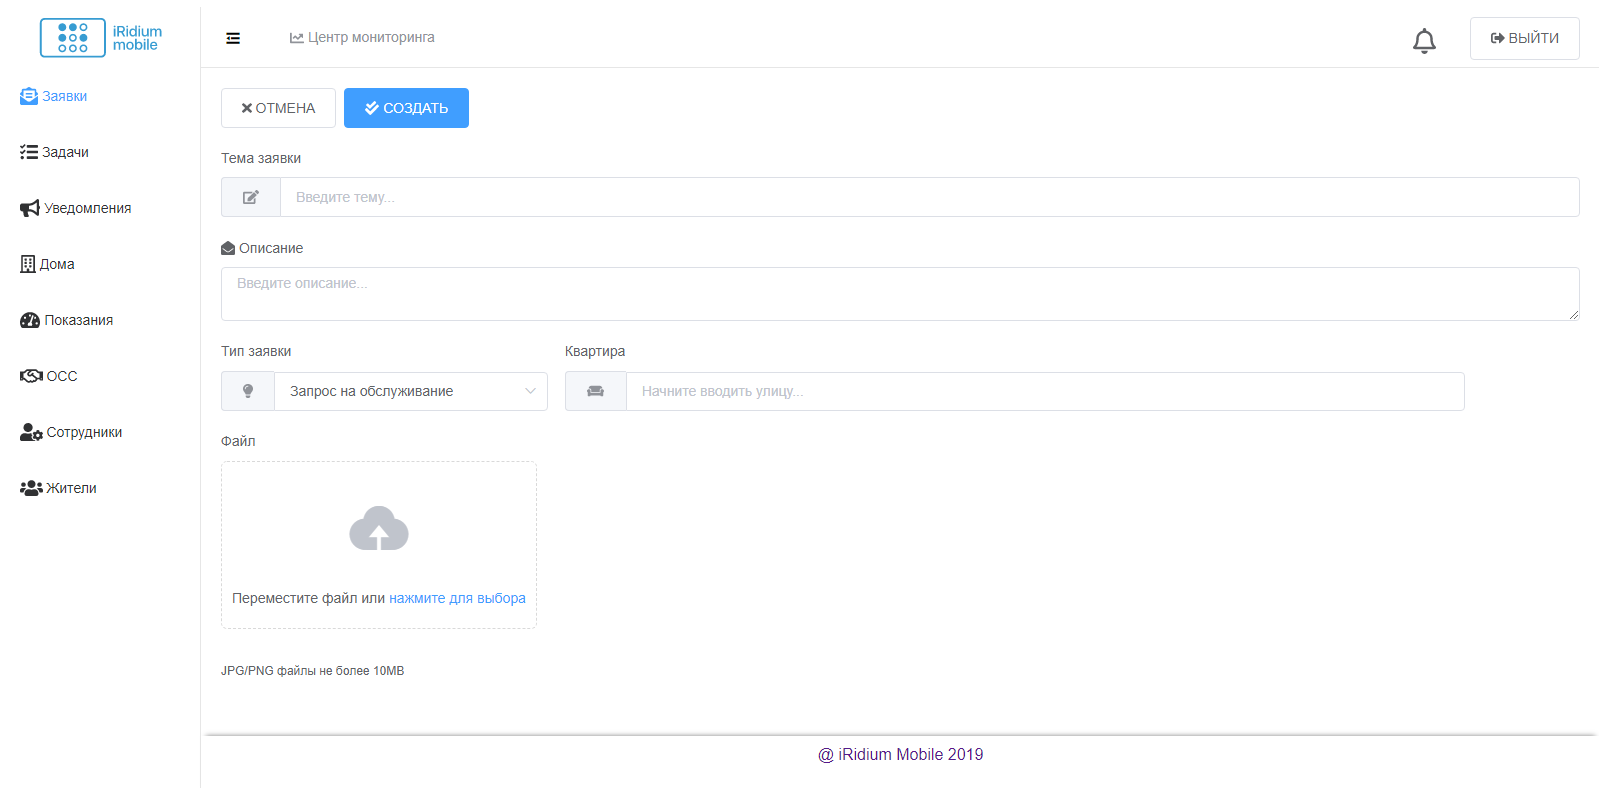Click the iRidium Mobile 2019 footer text

[900, 754]
